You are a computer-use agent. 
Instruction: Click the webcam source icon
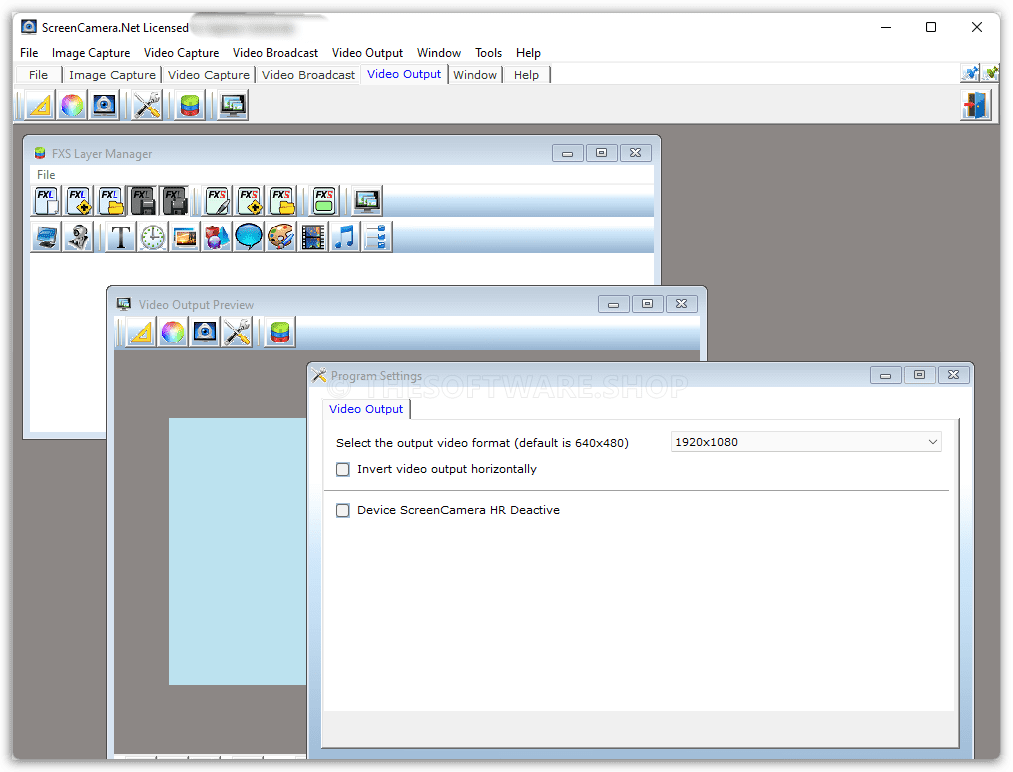[77, 237]
